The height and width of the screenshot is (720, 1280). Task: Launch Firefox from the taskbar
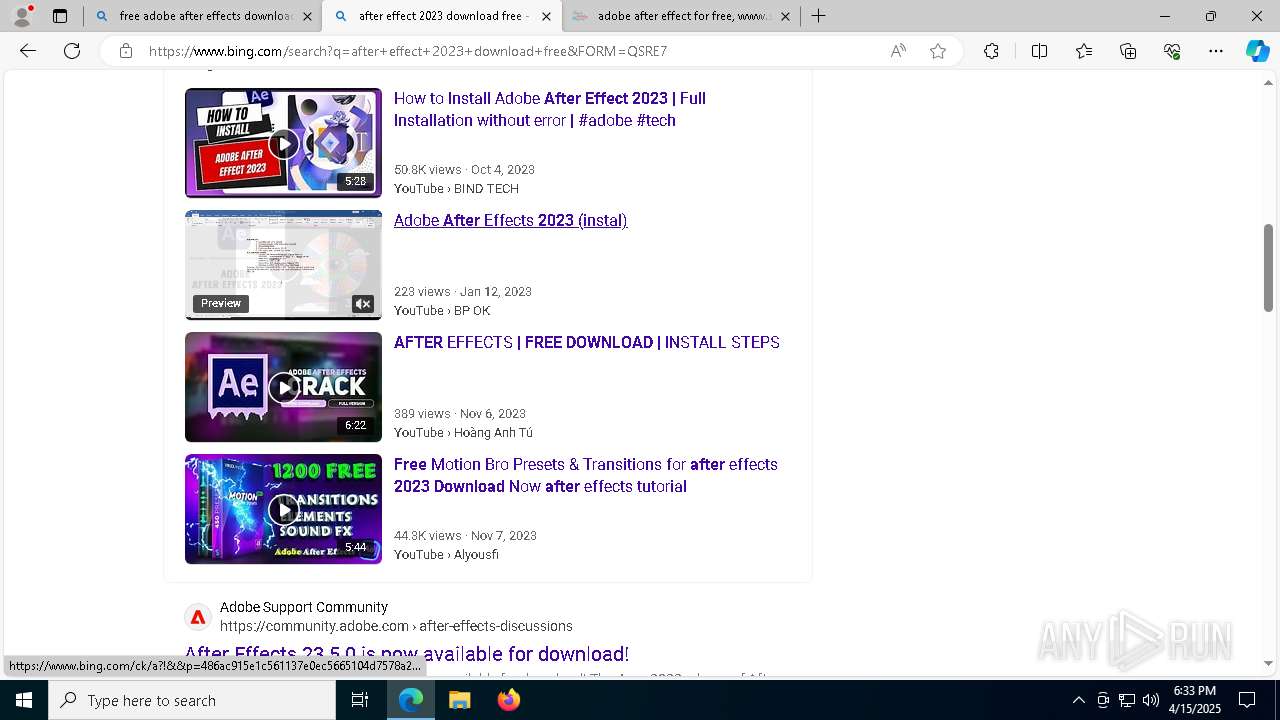click(508, 700)
